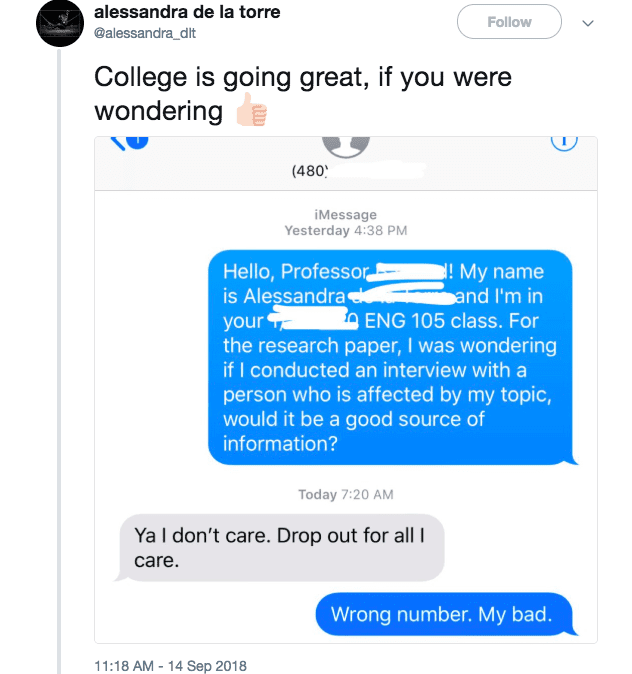Click the vertical thread line under avatar

(x=59, y=361)
